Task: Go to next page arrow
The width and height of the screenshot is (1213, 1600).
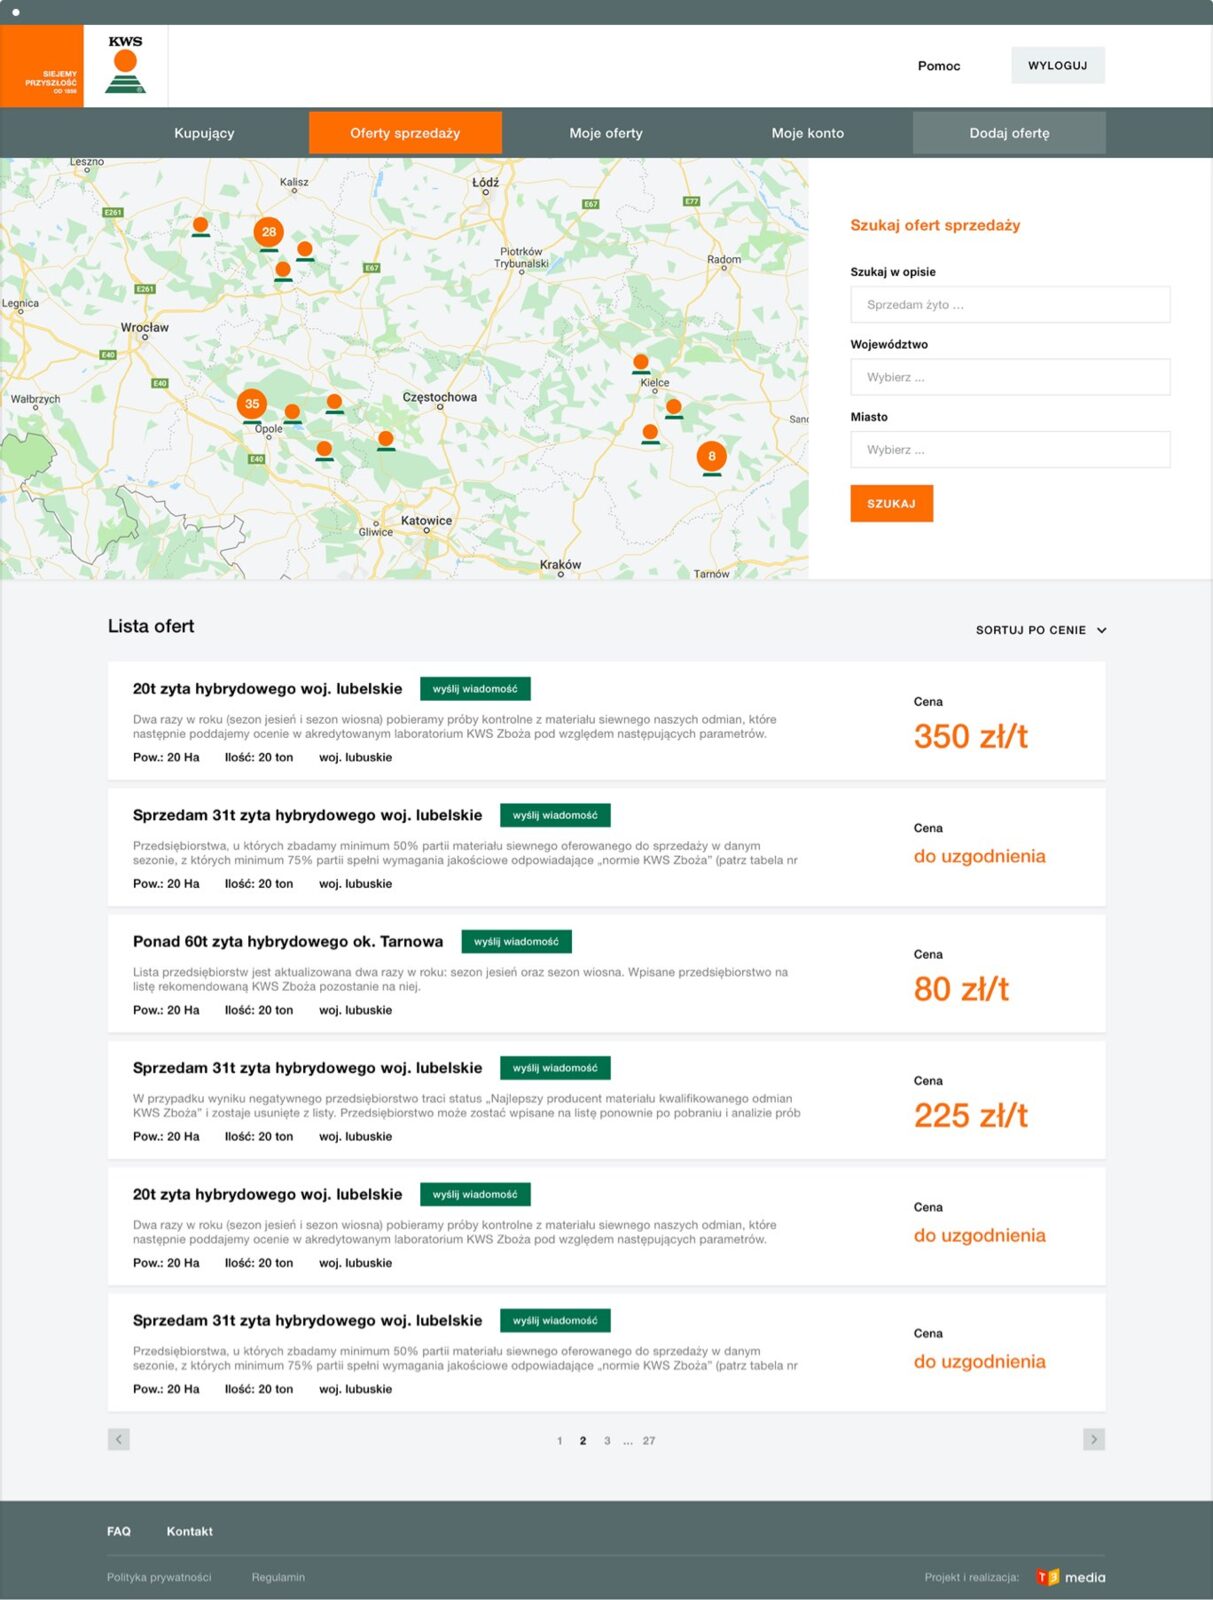Action: [1094, 1439]
